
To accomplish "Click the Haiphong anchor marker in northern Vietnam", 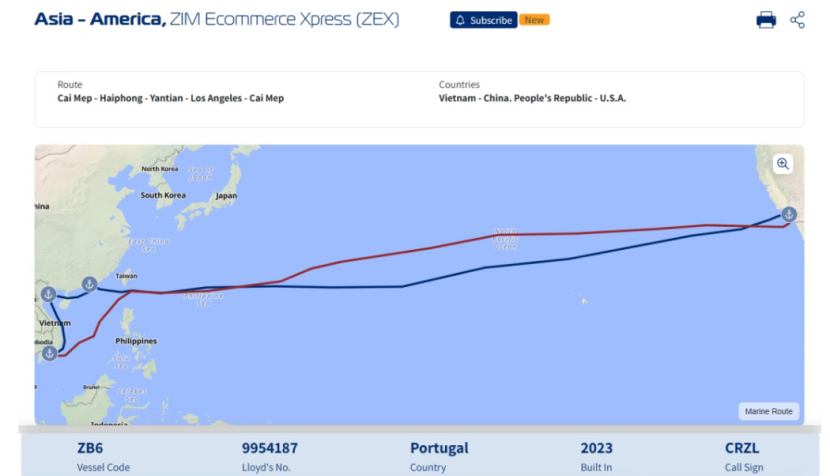I will click(48, 294).
